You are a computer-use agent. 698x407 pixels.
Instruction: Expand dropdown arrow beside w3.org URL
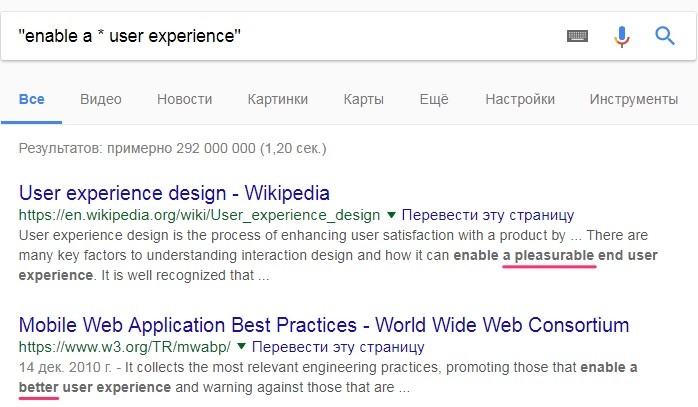tap(241, 346)
